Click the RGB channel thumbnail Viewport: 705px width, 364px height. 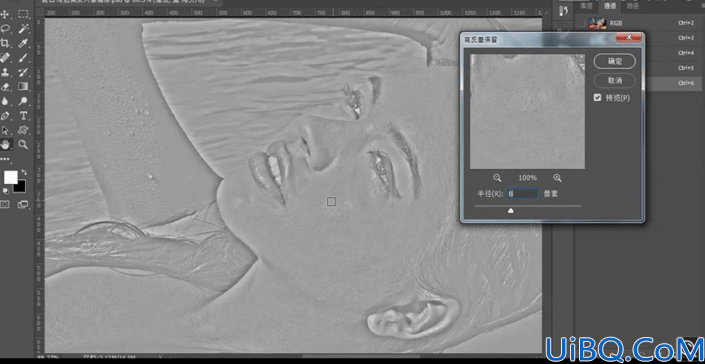[597, 23]
